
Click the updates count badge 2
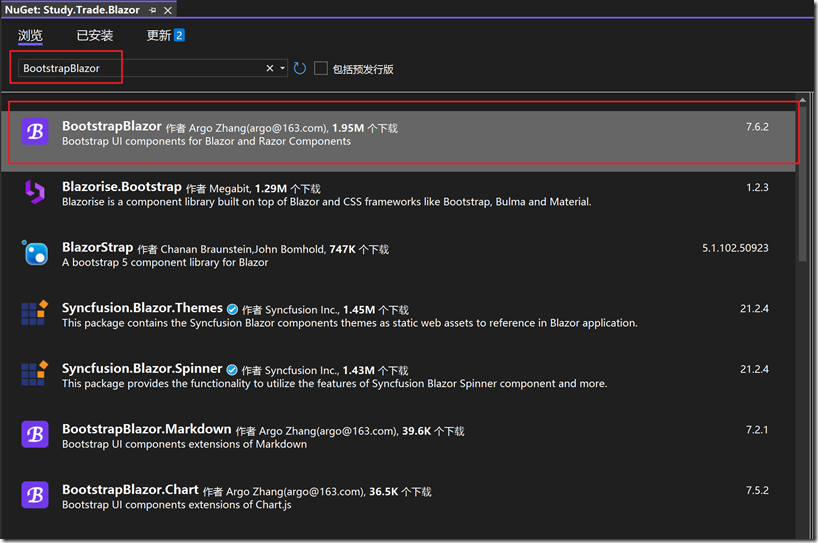click(179, 35)
